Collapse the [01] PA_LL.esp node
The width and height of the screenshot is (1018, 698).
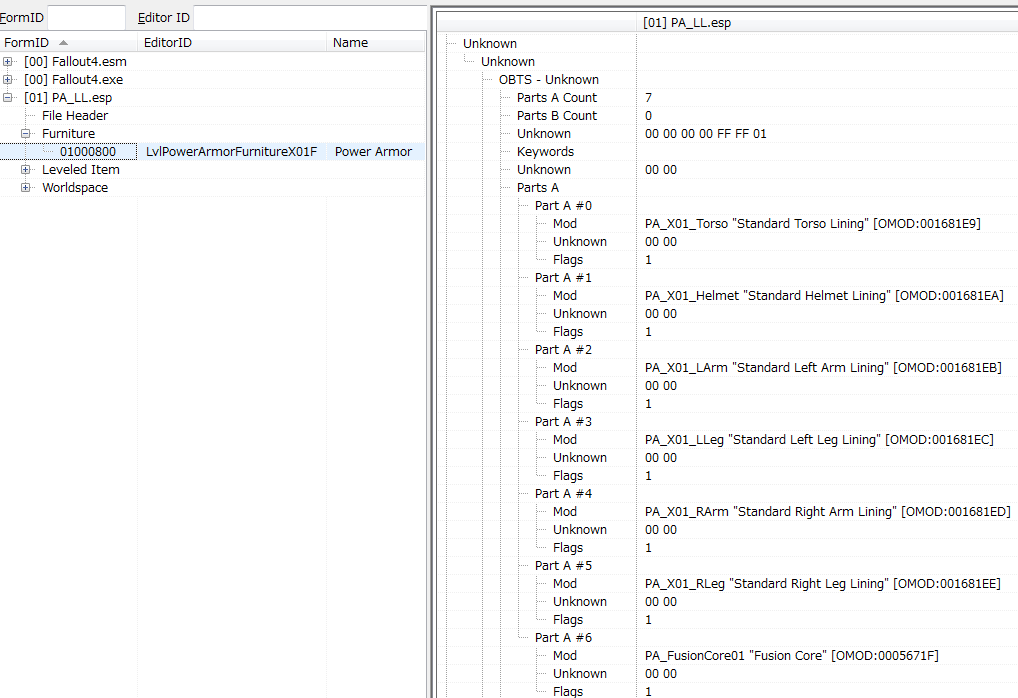point(8,97)
